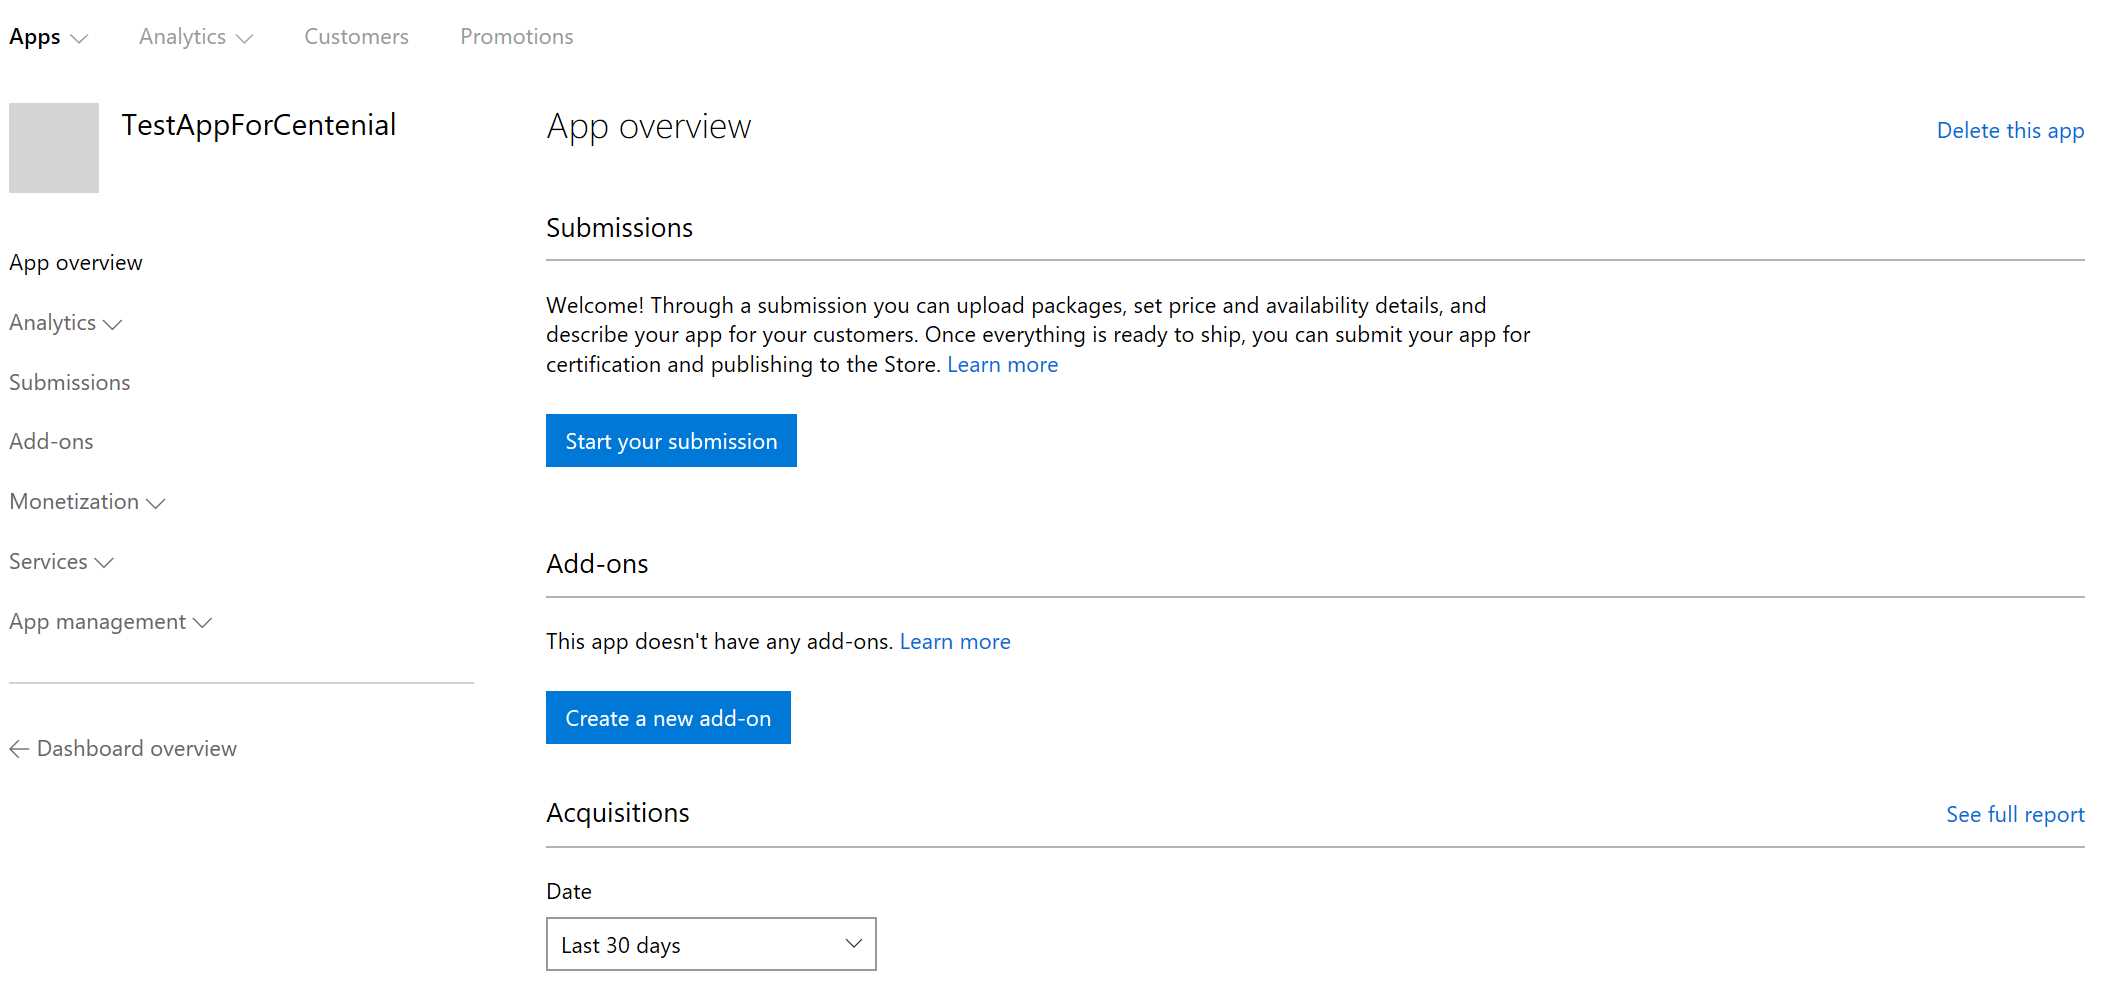Image resolution: width=2104 pixels, height=991 pixels.
Task: Open Submissions from the sidebar
Action: pyautogui.click(x=69, y=381)
